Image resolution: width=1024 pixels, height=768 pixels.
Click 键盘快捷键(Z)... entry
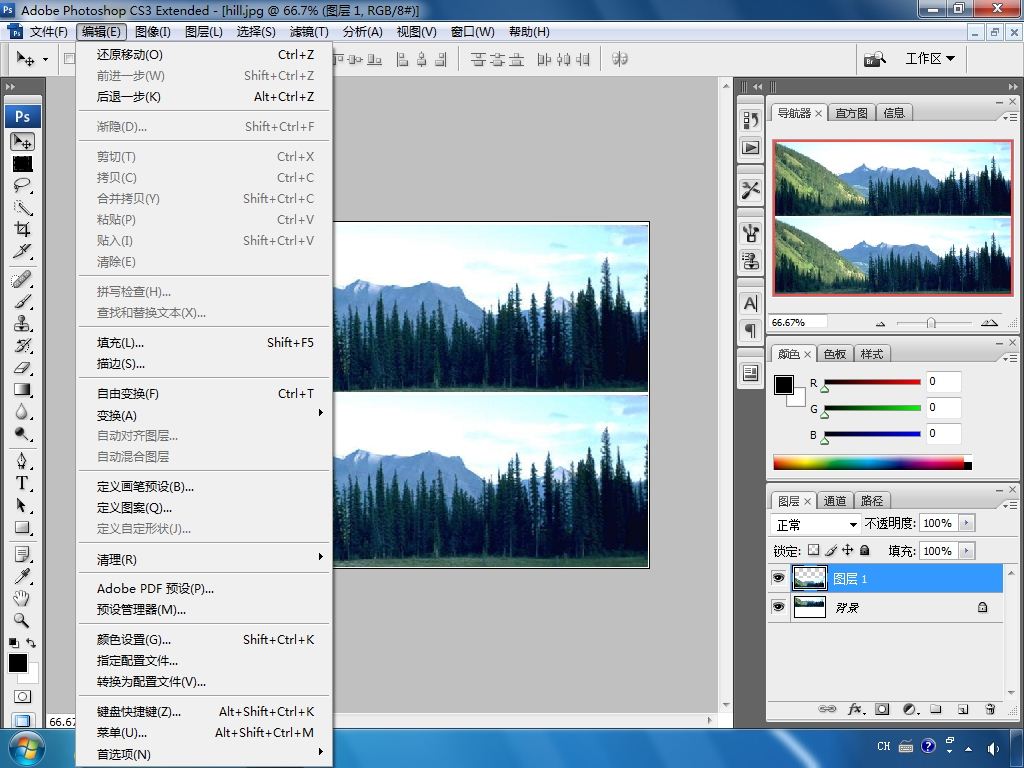click(x=204, y=712)
